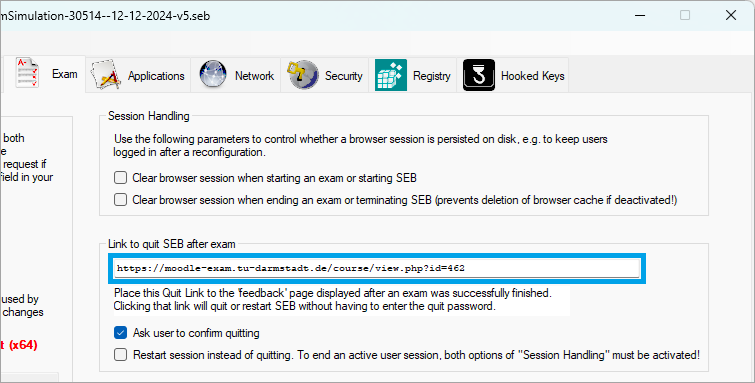Select the Hooked Keys tab label
This screenshot has height=383, width=755.
click(533, 76)
